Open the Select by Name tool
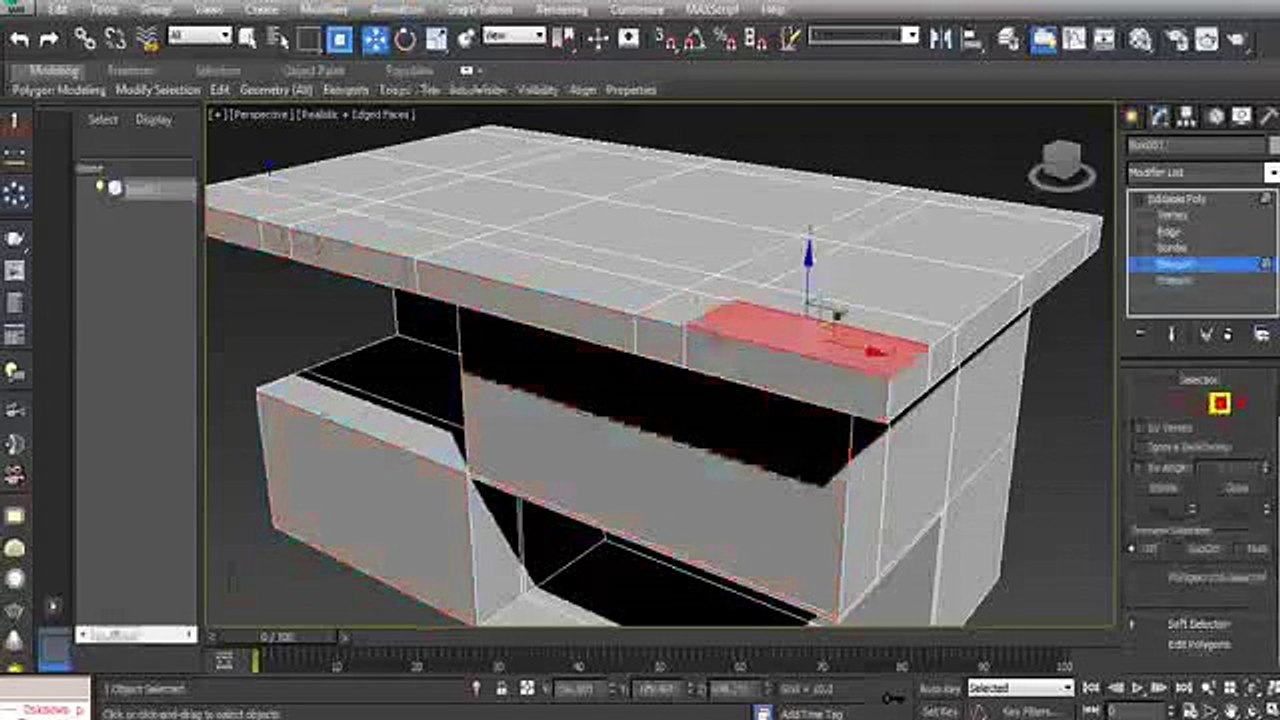The height and width of the screenshot is (720, 1280). [x=278, y=39]
